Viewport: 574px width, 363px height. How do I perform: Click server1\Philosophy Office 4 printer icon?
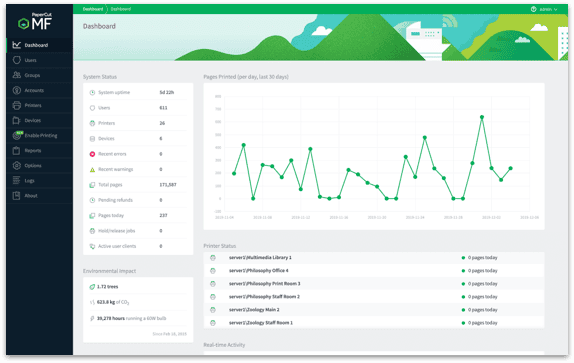tap(213, 271)
